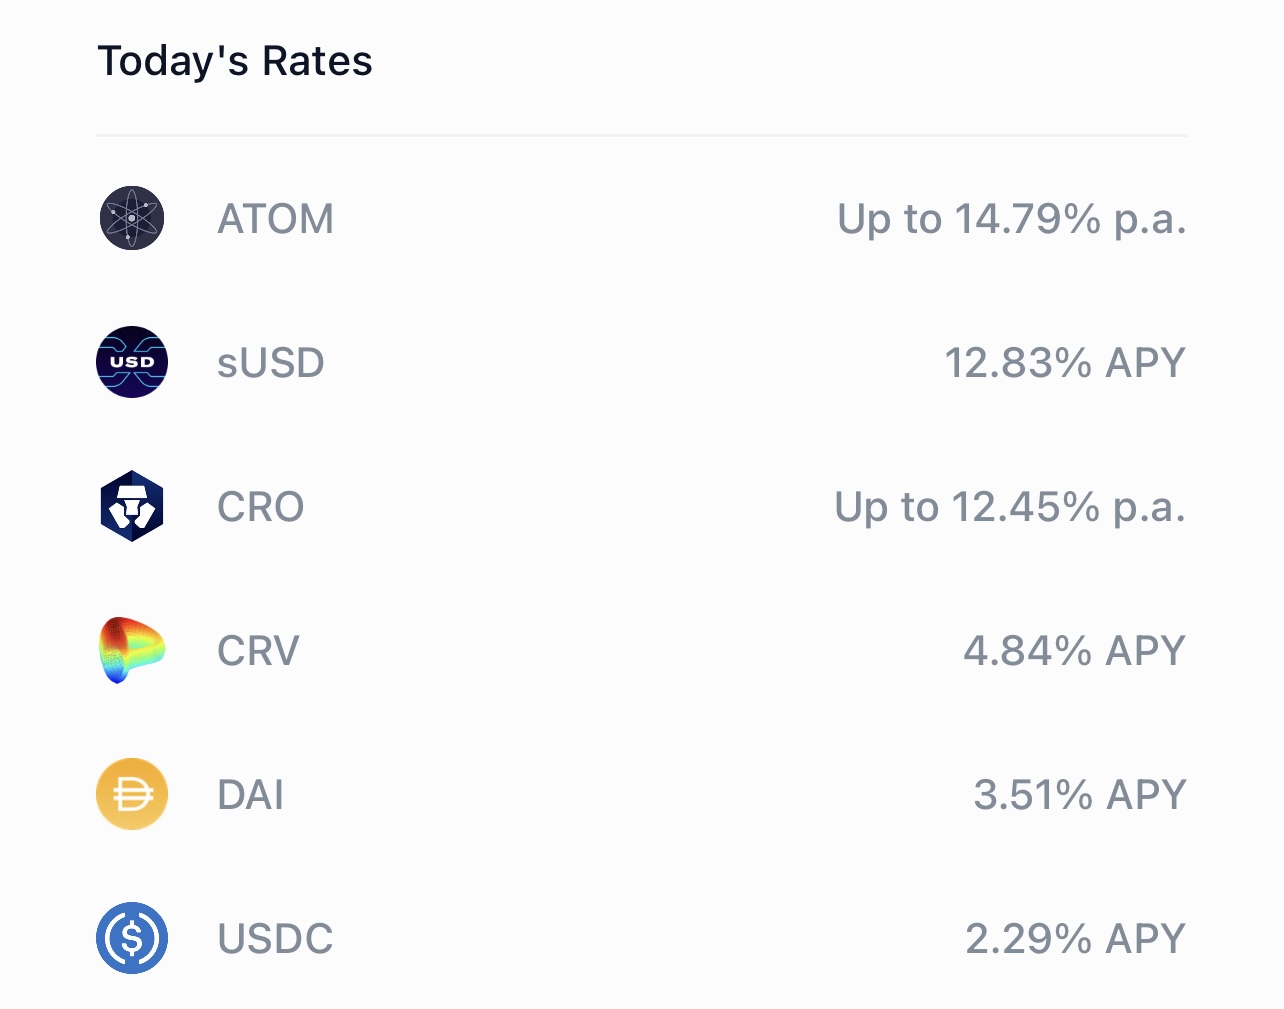
Task: Click the blue USDC dollar icon
Action: click(x=132, y=938)
